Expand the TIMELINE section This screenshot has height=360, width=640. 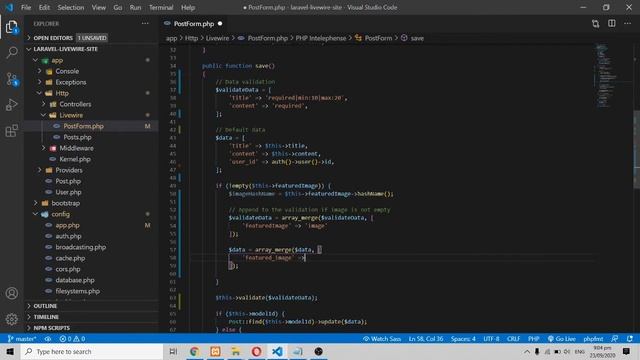(46, 317)
